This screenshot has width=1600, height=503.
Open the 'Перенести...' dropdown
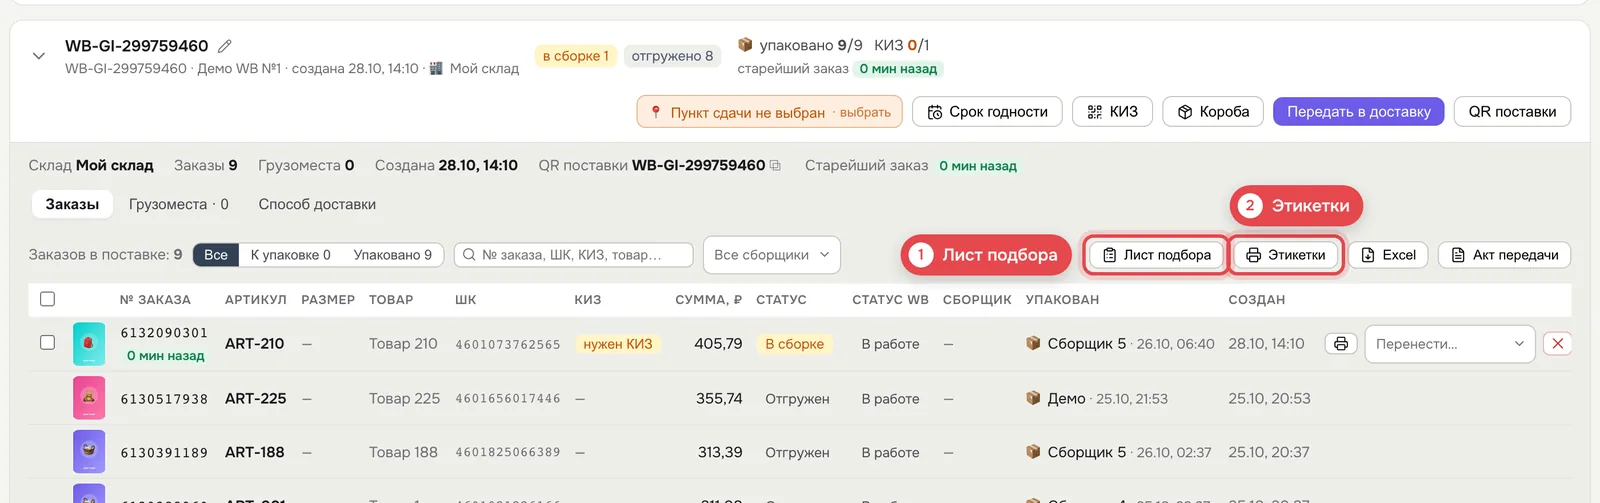(x=1449, y=344)
